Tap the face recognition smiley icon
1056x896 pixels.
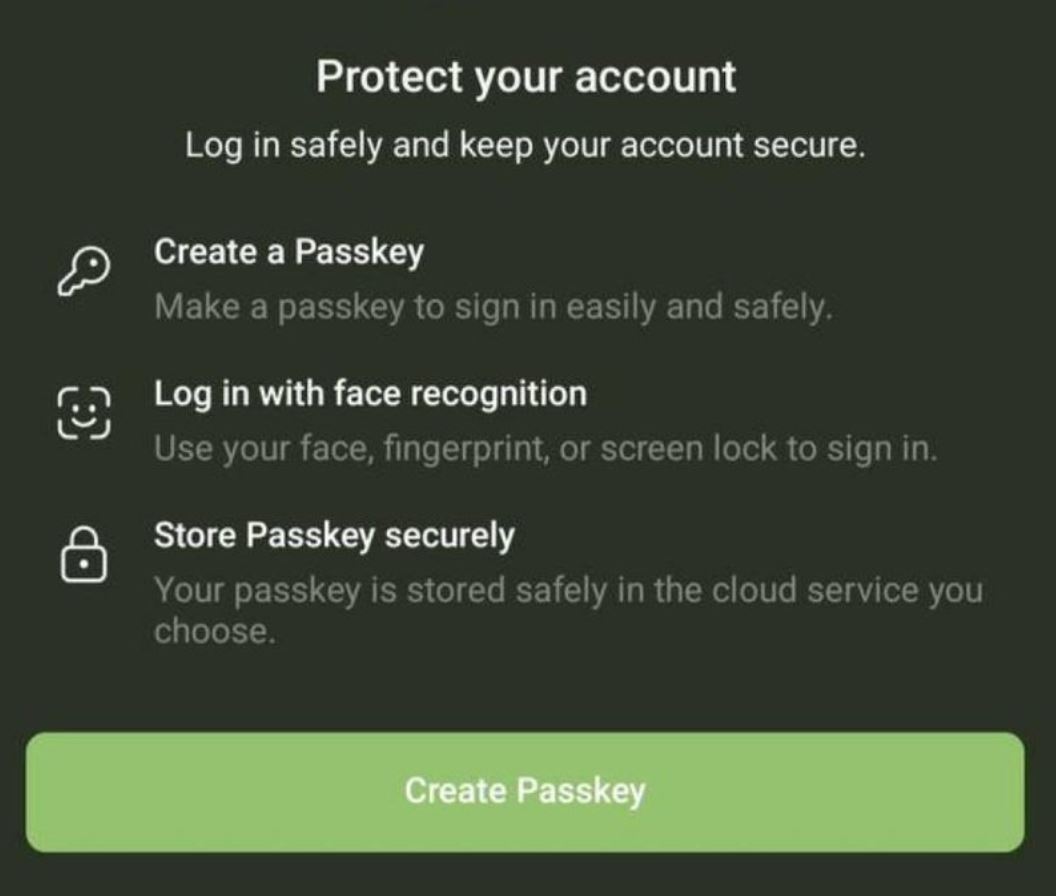83,414
